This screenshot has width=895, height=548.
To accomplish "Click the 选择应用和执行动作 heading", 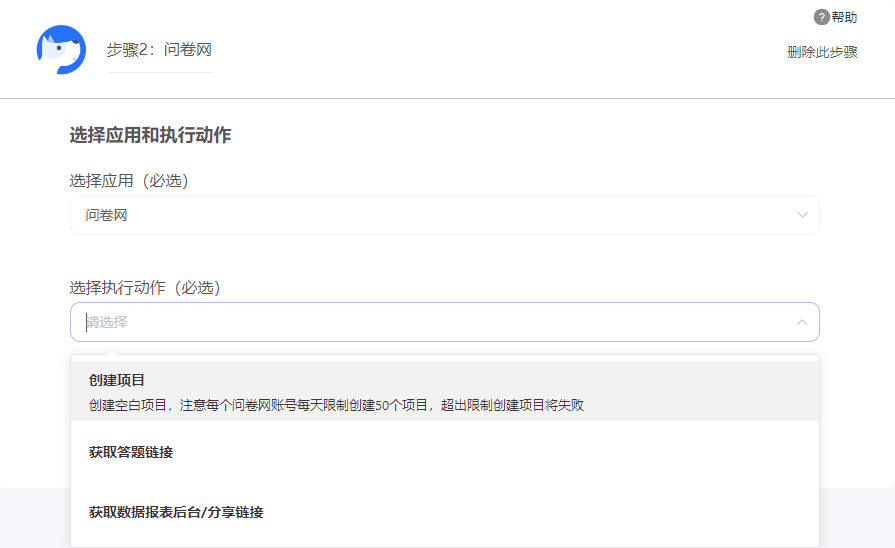I will coord(150,135).
